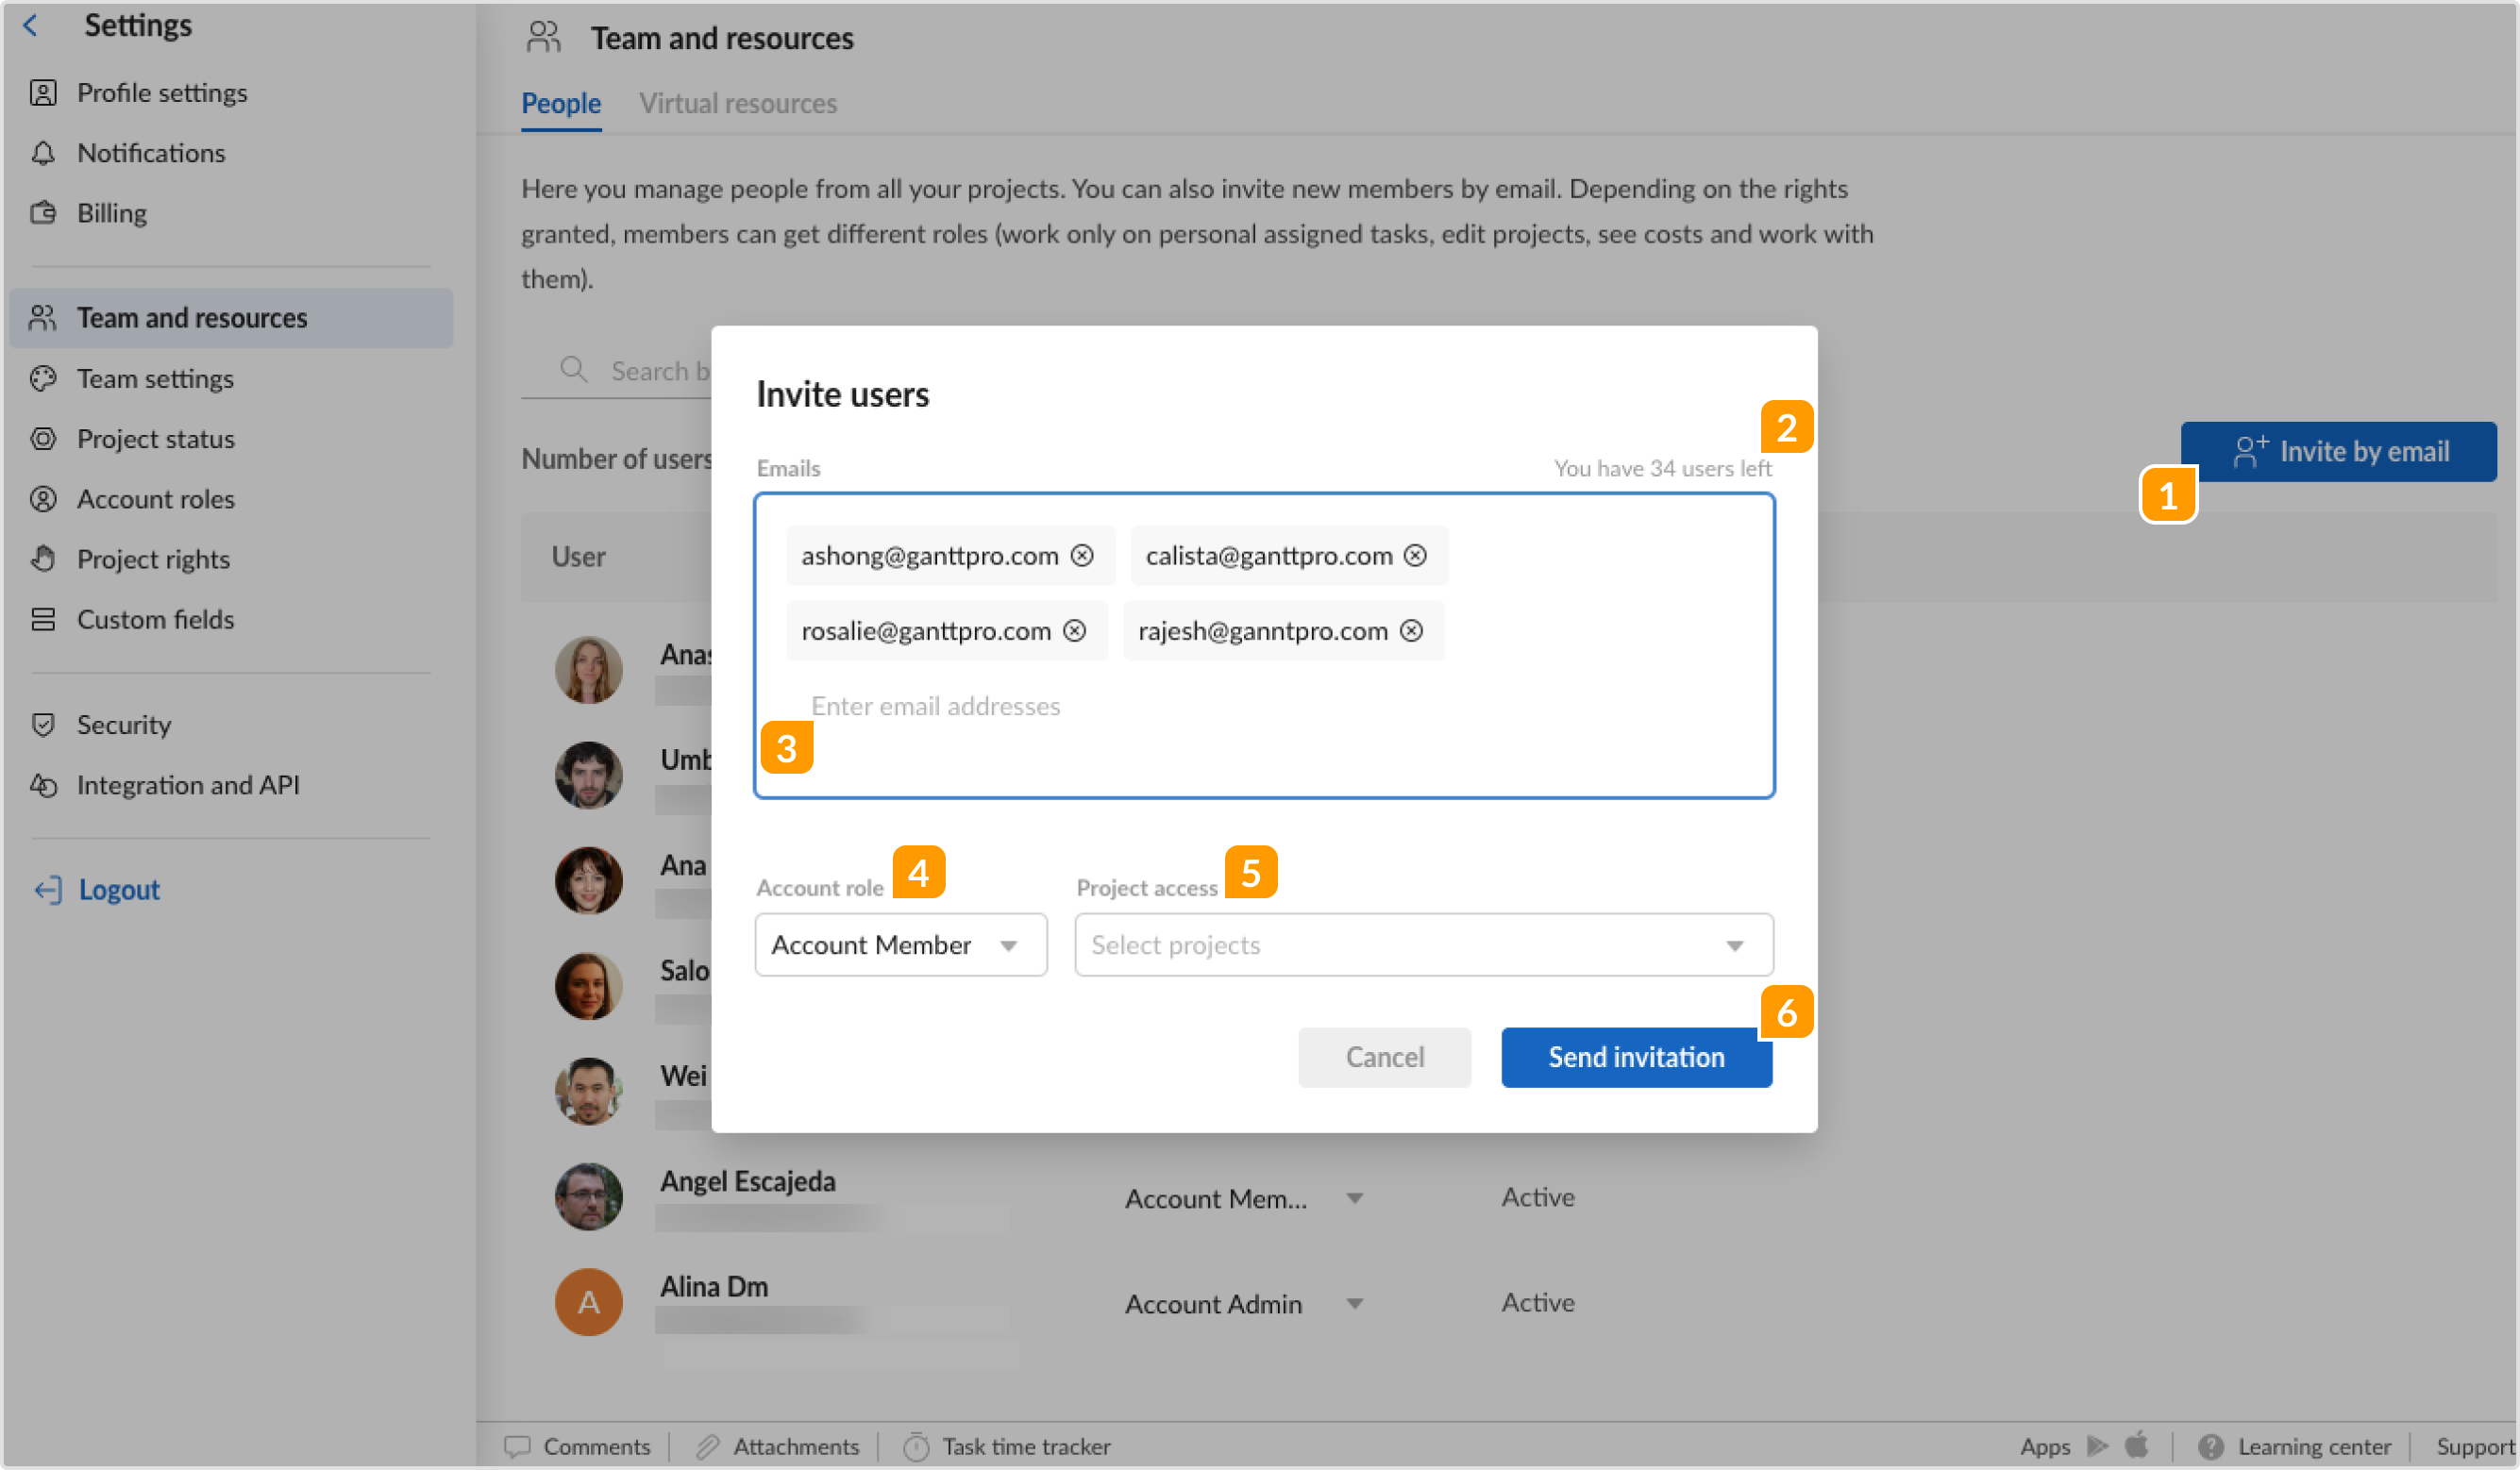Click the Send invitation button

pos(1636,1057)
